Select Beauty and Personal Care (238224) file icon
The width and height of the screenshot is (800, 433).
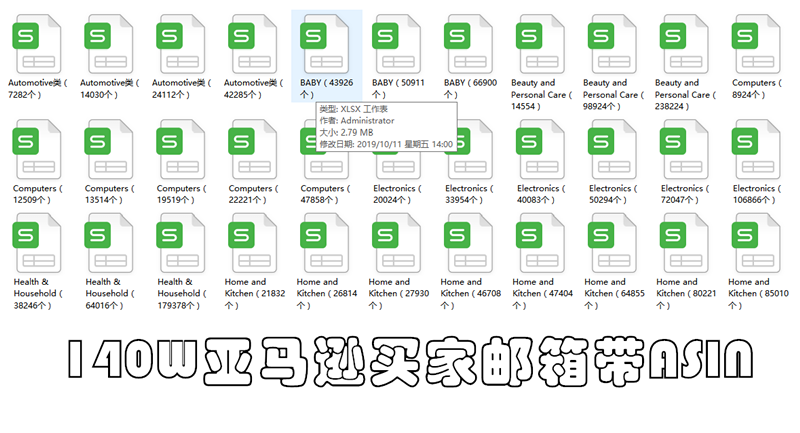(685, 44)
